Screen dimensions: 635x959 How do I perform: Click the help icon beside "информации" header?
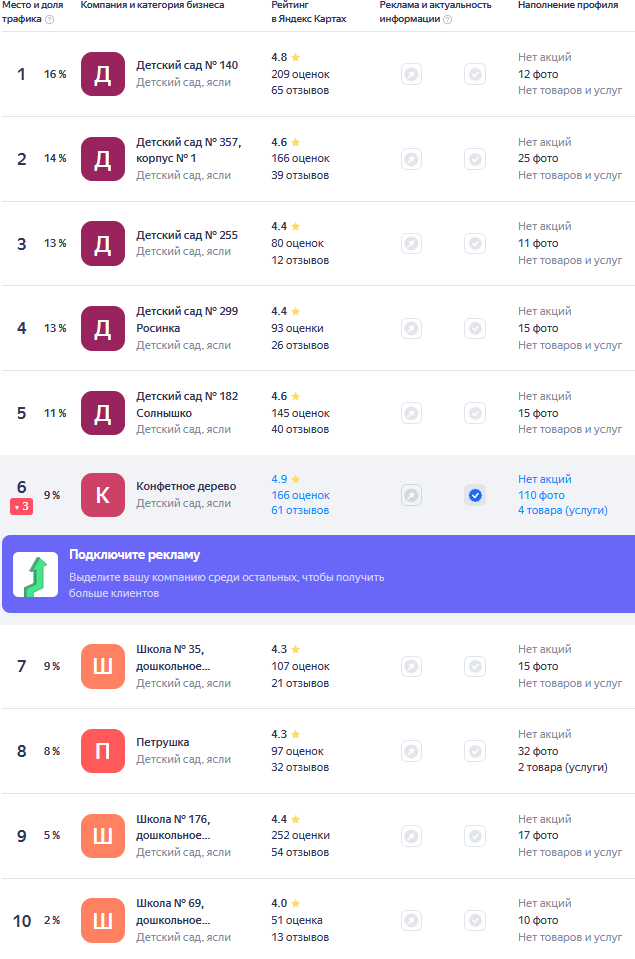(x=447, y=20)
